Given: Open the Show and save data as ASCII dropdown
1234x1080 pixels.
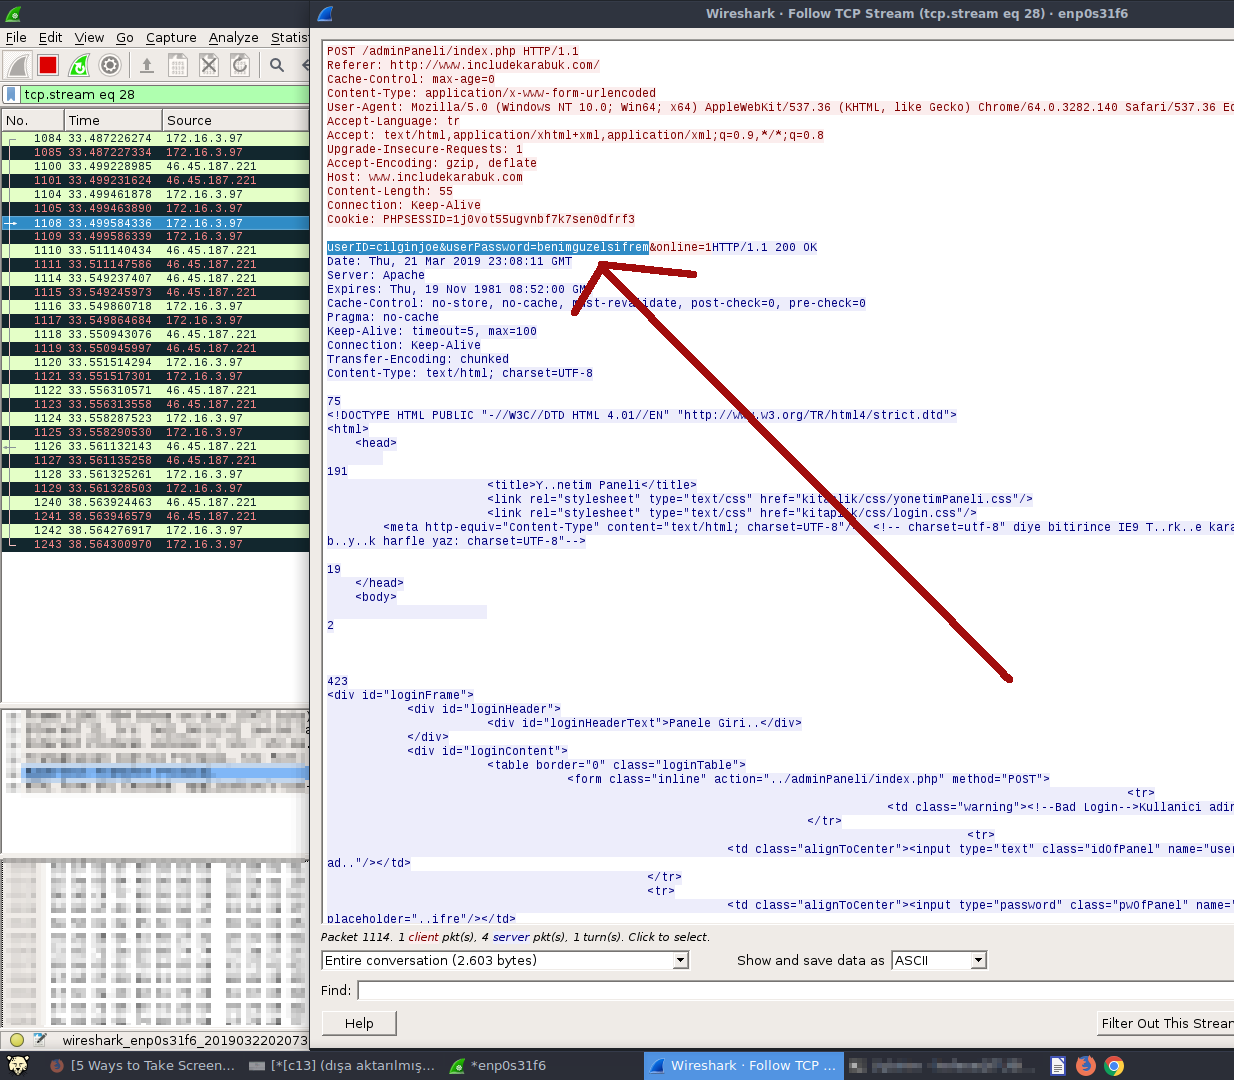Looking at the screenshot, I should (x=939, y=960).
